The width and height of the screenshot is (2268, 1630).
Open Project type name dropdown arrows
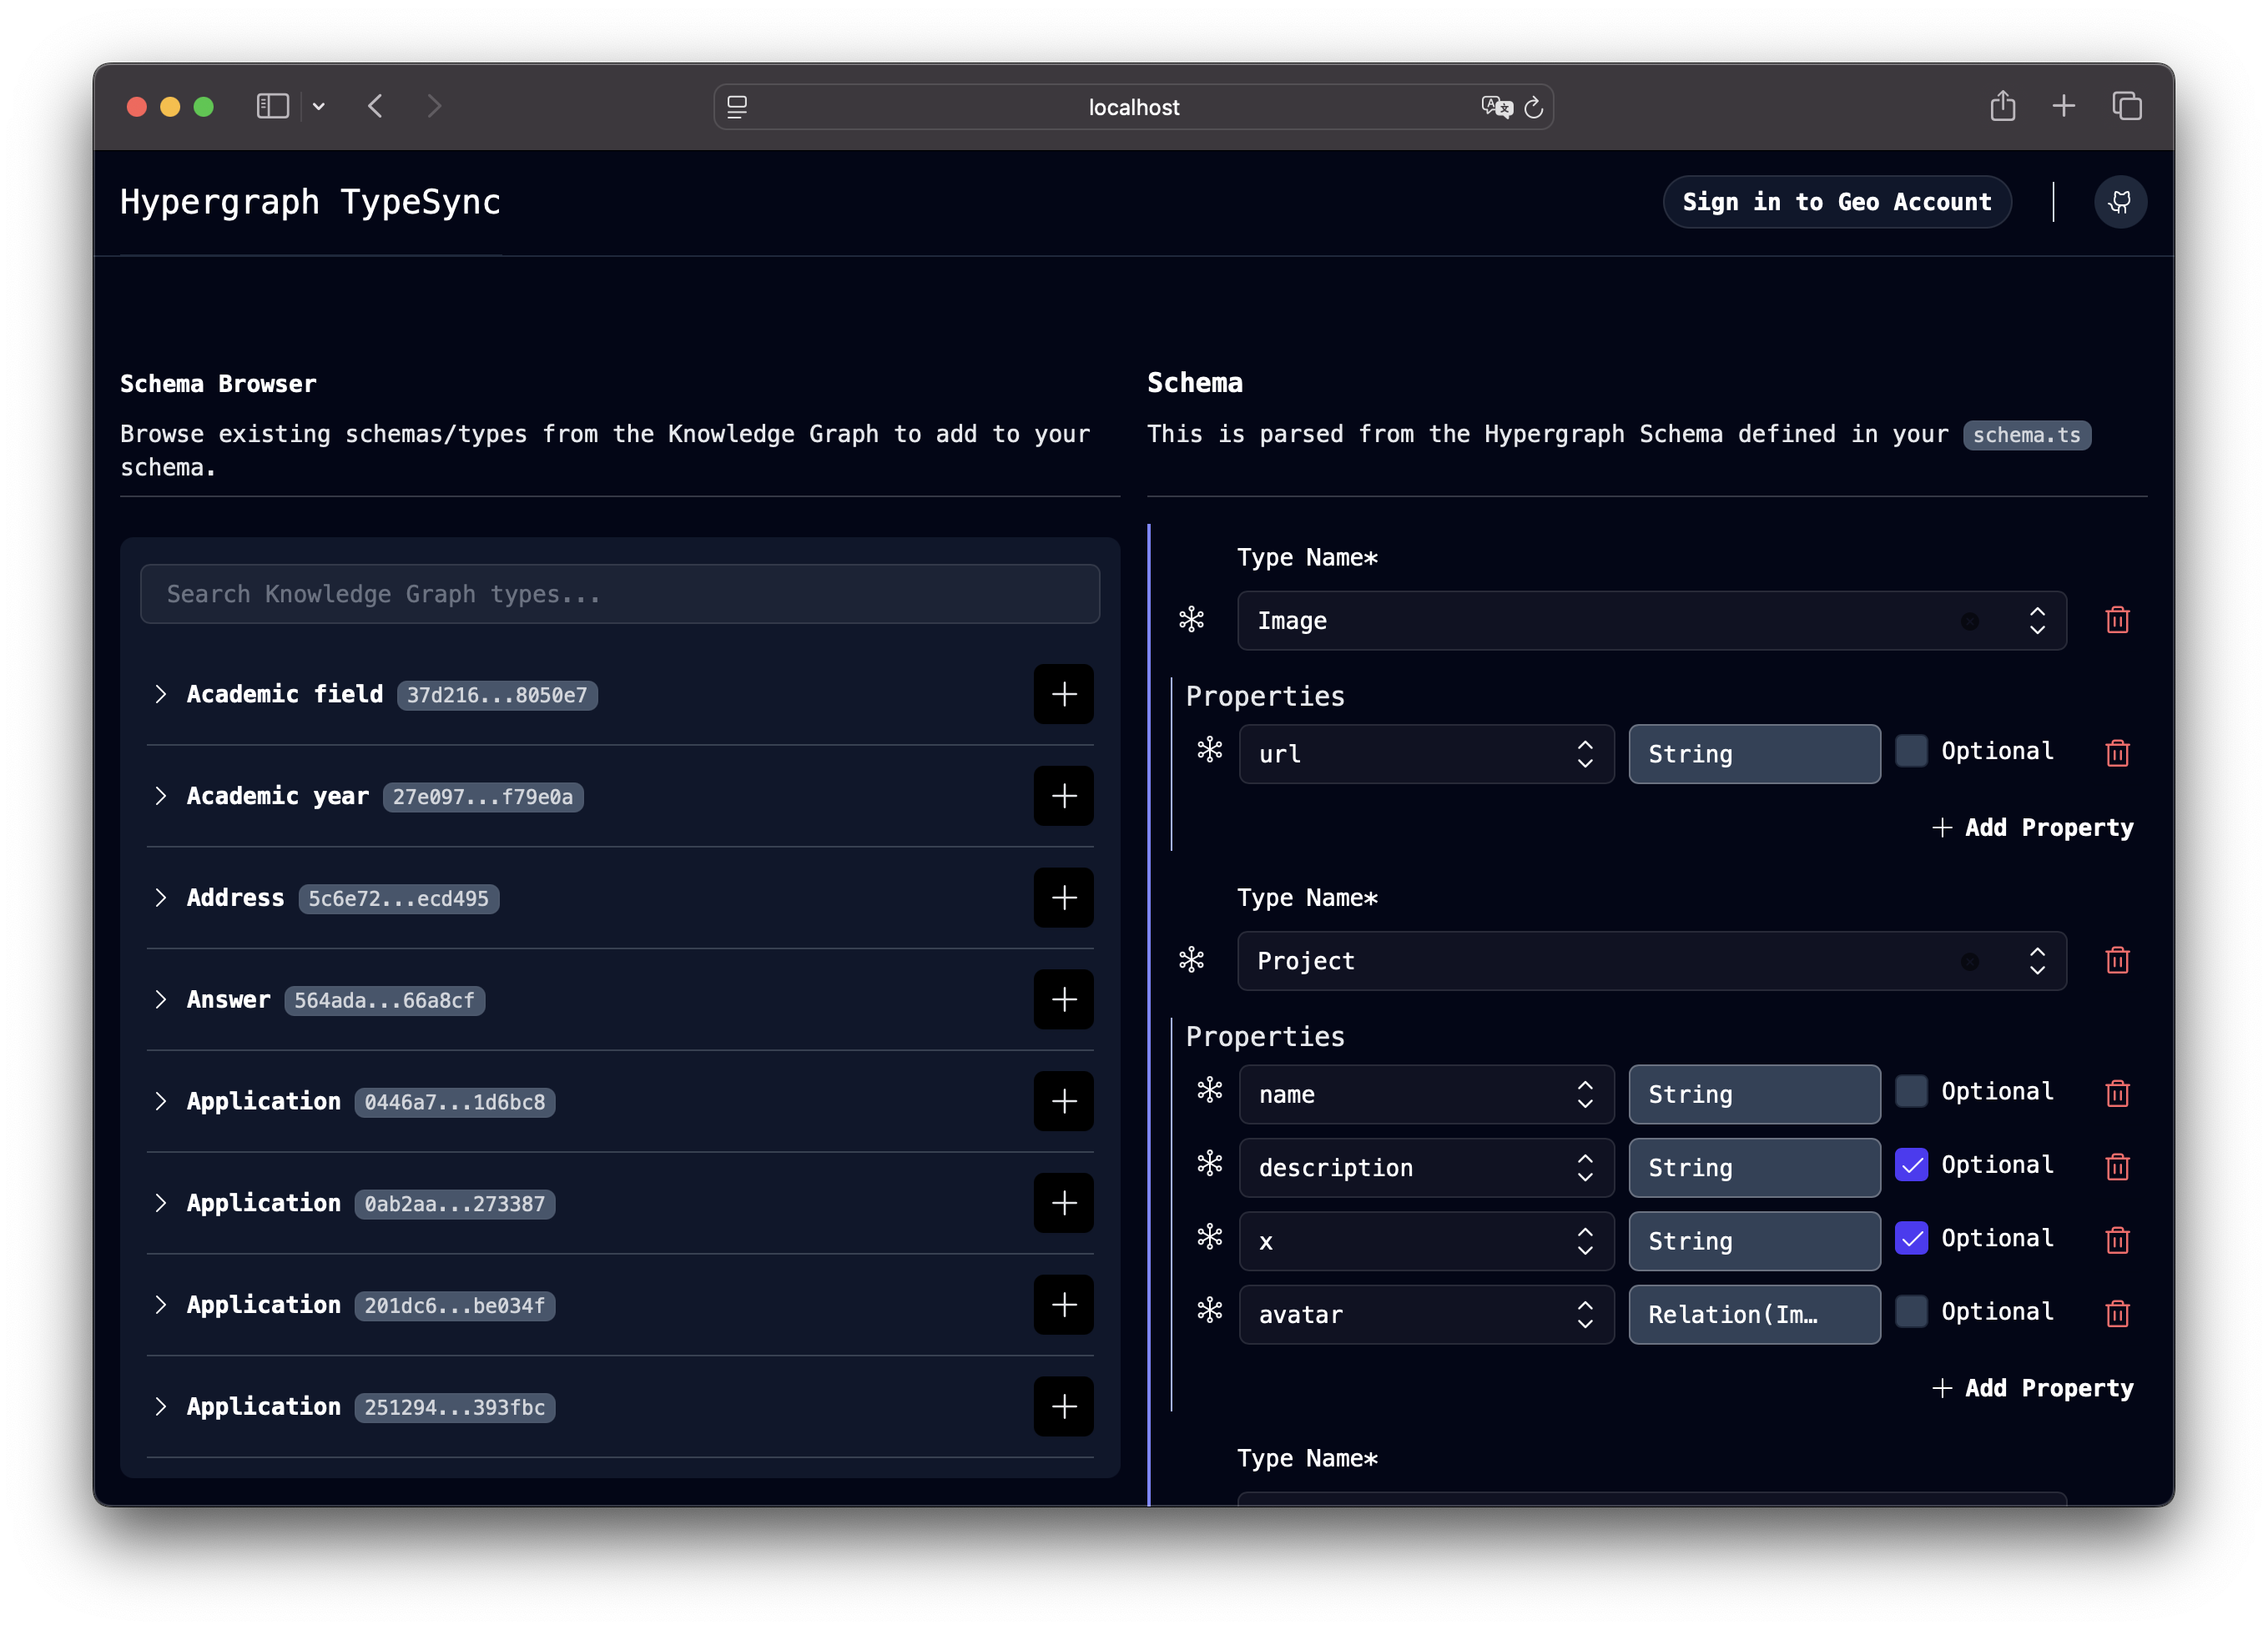tap(2036, 962)
